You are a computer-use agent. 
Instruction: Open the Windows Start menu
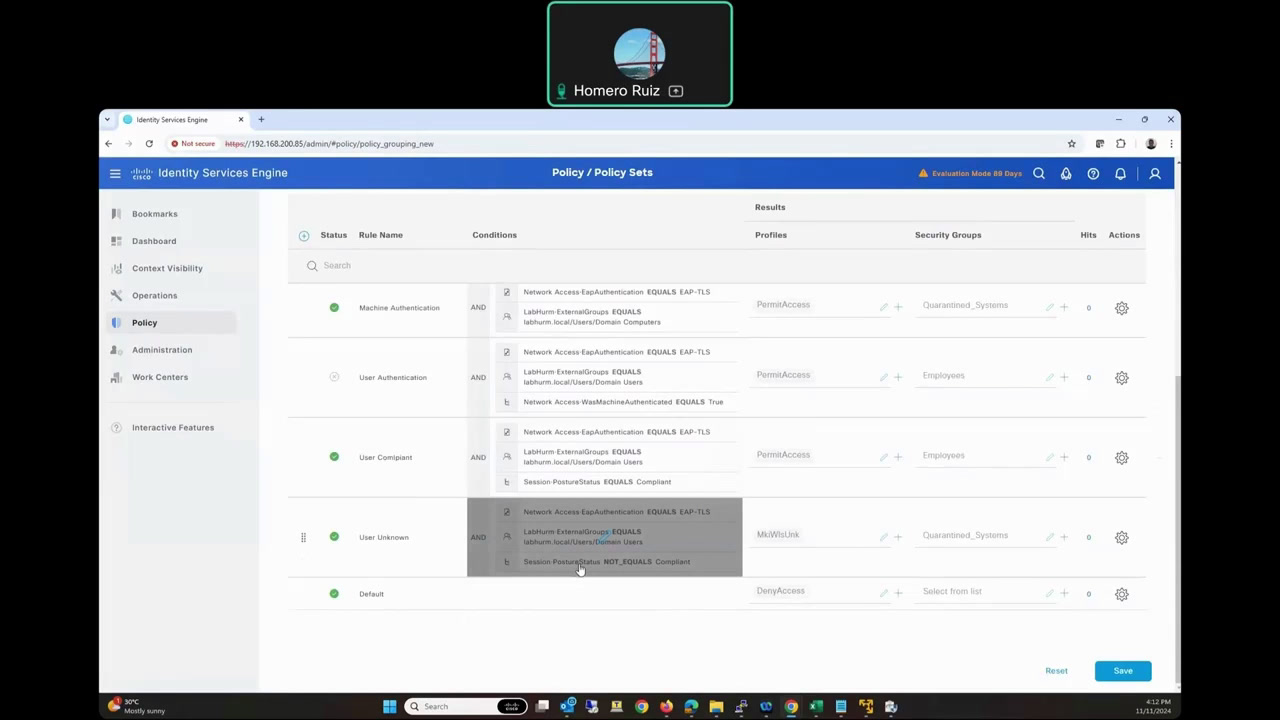(389, 706)
